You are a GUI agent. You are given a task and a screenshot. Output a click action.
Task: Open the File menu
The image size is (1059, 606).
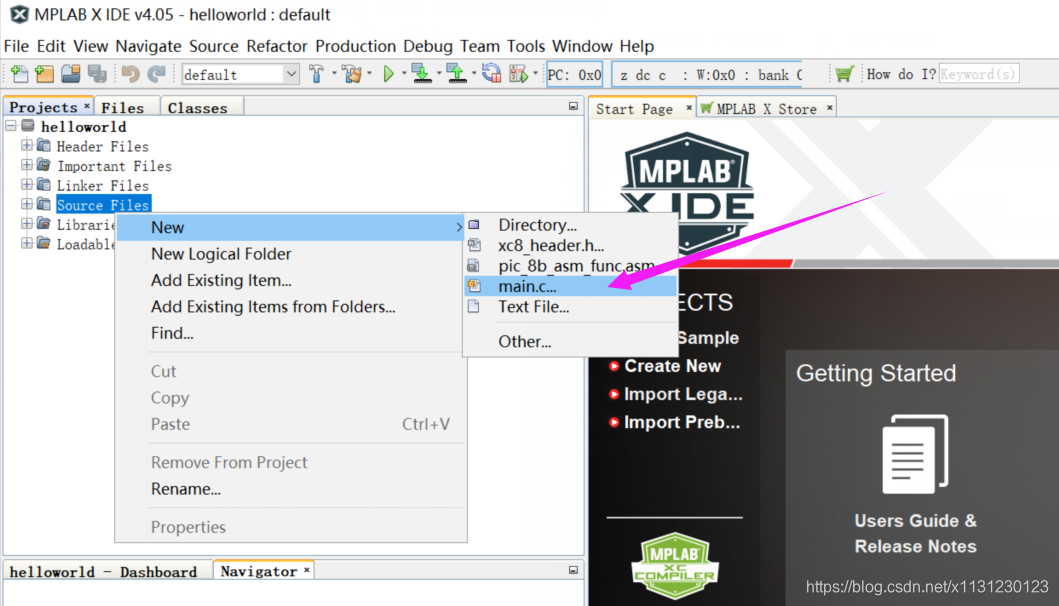(x=16, y=46)
